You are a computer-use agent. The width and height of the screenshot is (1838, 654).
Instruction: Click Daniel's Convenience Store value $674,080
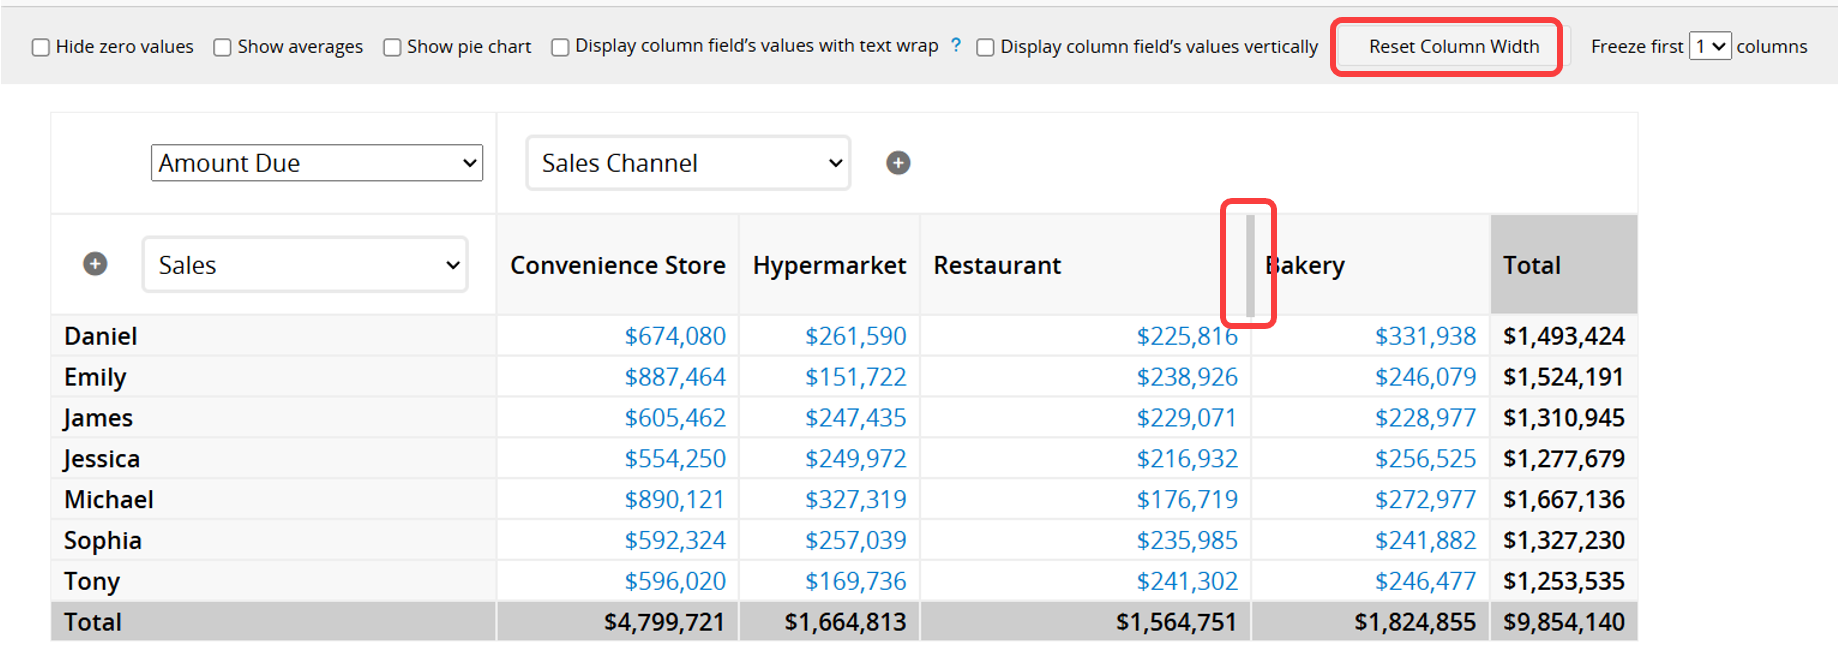pos(675,336)
